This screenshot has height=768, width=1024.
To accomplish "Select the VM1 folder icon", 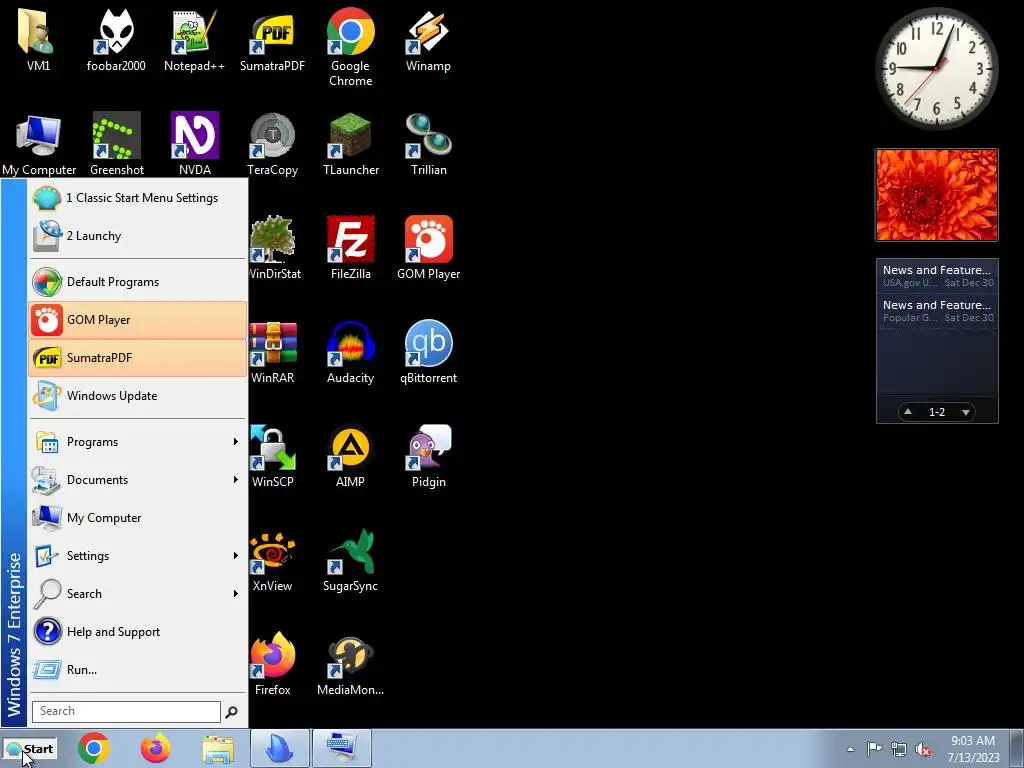I will click(x=38, y=39).
